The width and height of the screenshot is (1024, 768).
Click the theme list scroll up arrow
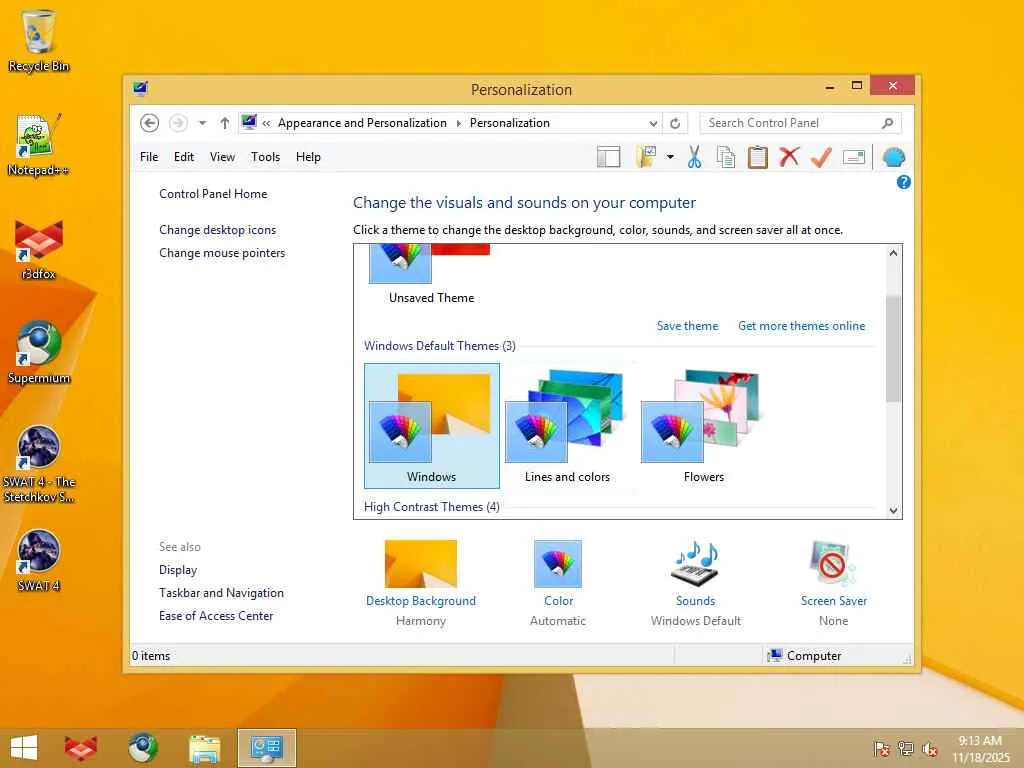[893, 253]
